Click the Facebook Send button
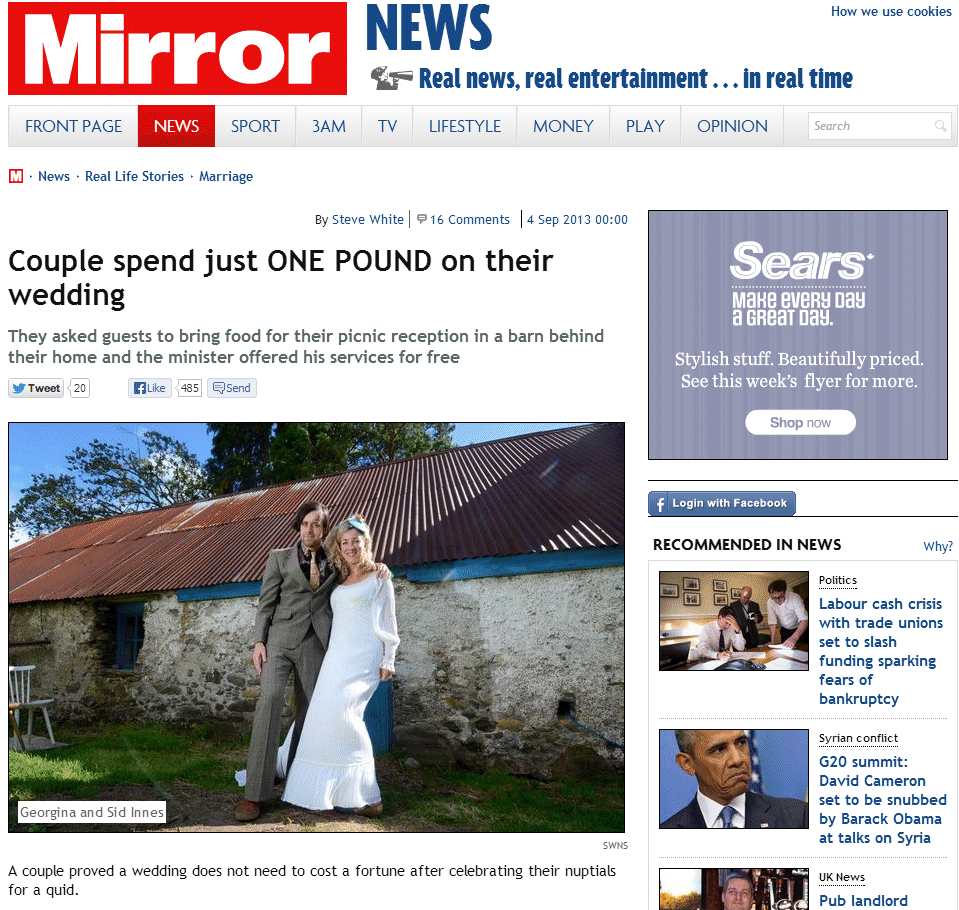Image resolution: width=959 pixels, height=910 pixels. pyautogui.click(x=232, y=388)
